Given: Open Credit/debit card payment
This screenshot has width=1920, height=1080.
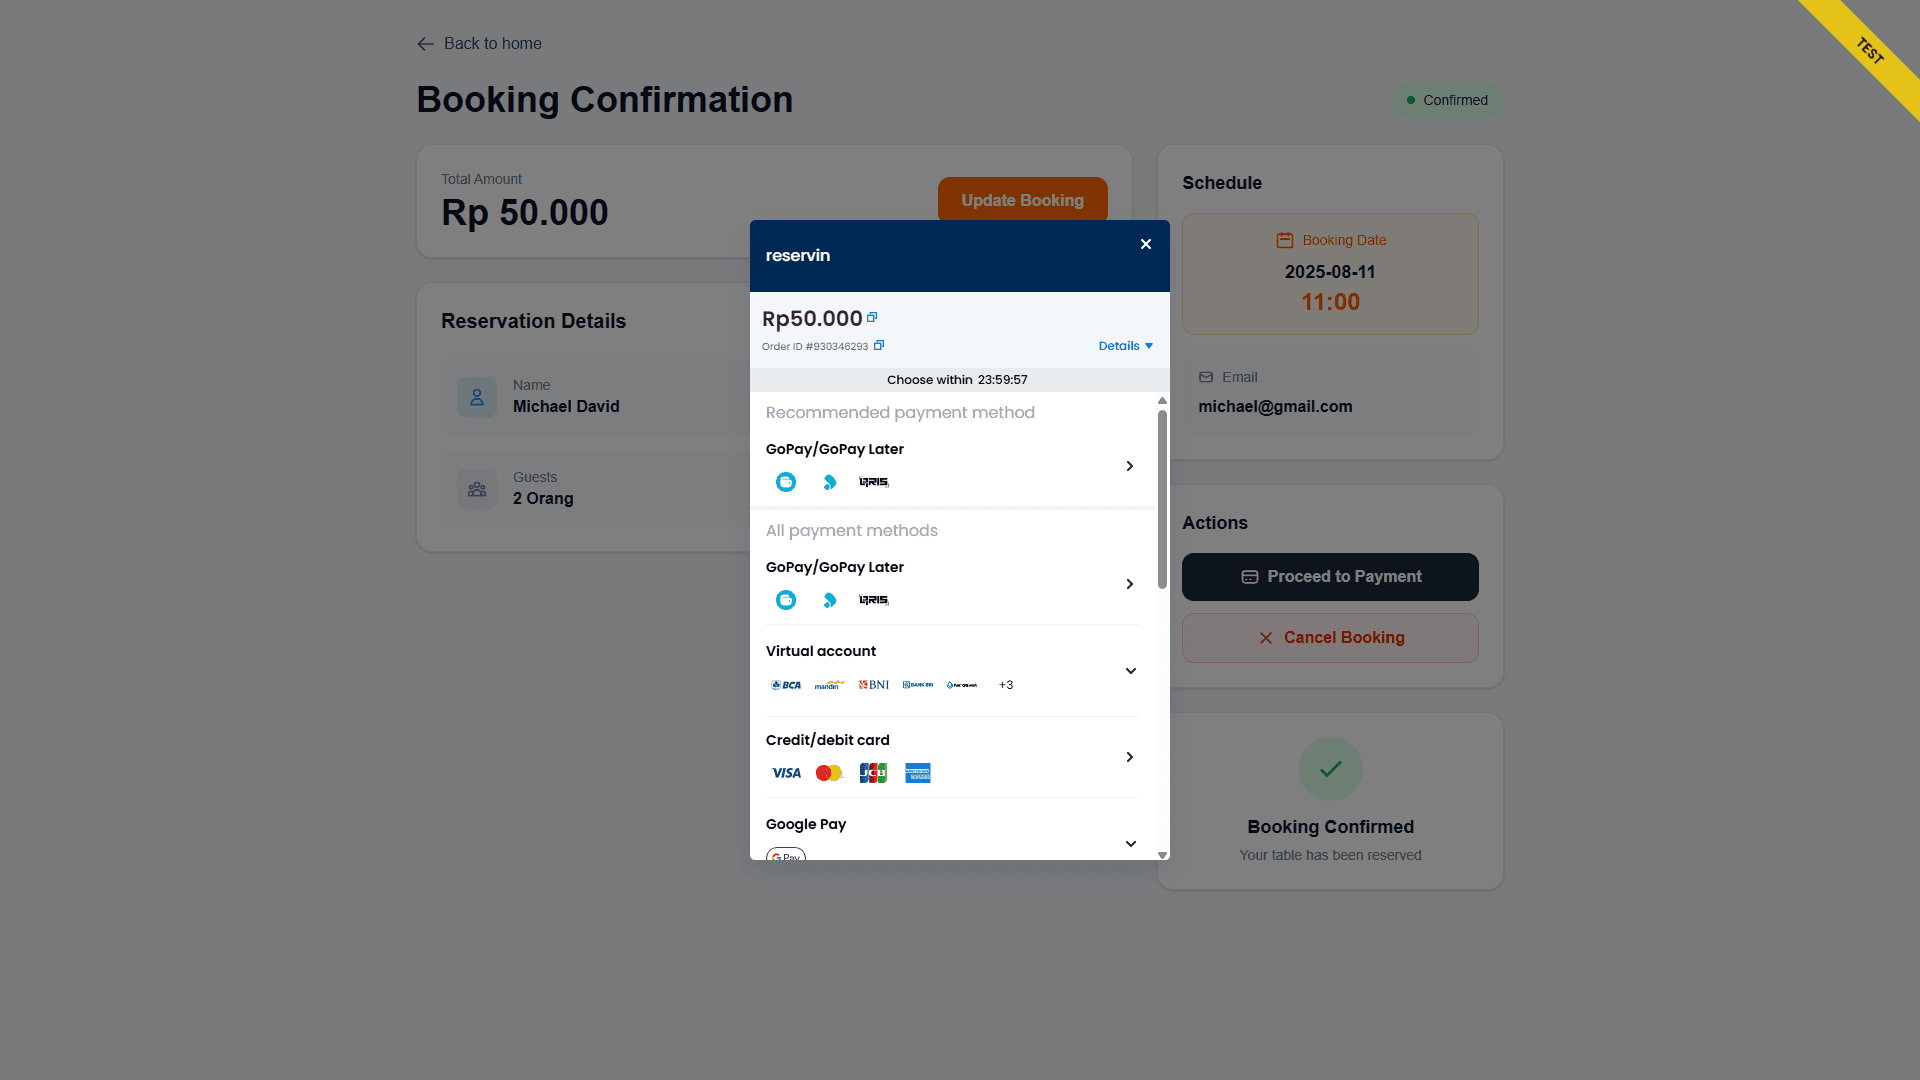Looking at the screenshot, I should coord(952,757).
